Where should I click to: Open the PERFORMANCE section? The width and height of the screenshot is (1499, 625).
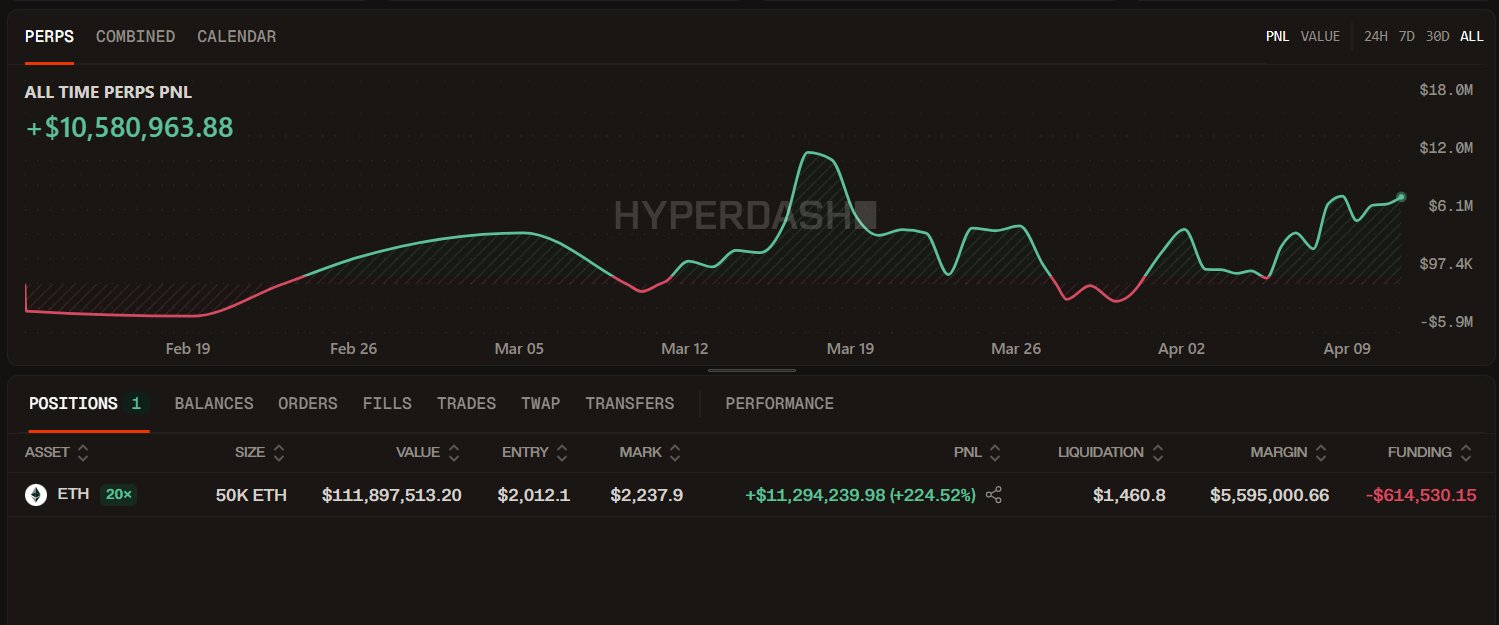[x=779, y=404]
